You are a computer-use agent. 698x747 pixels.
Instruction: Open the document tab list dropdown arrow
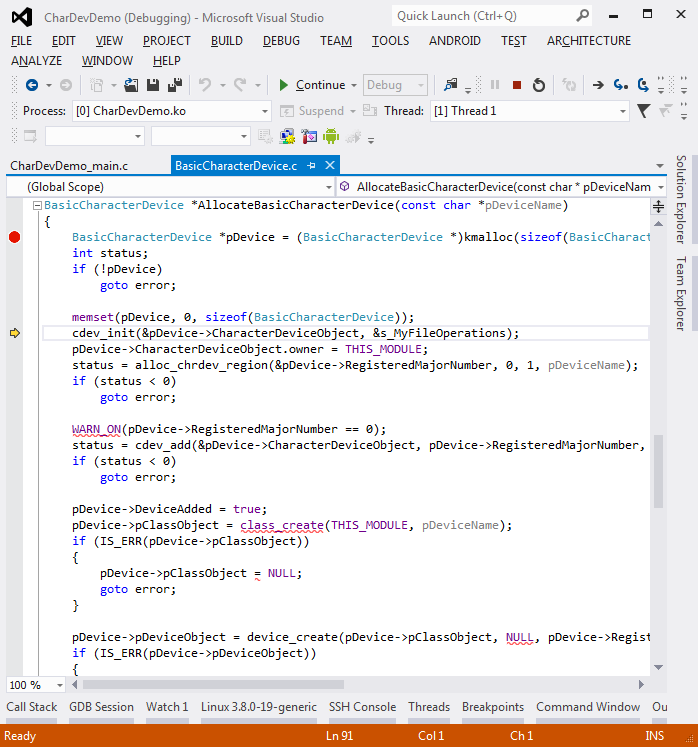pos(660,166)
